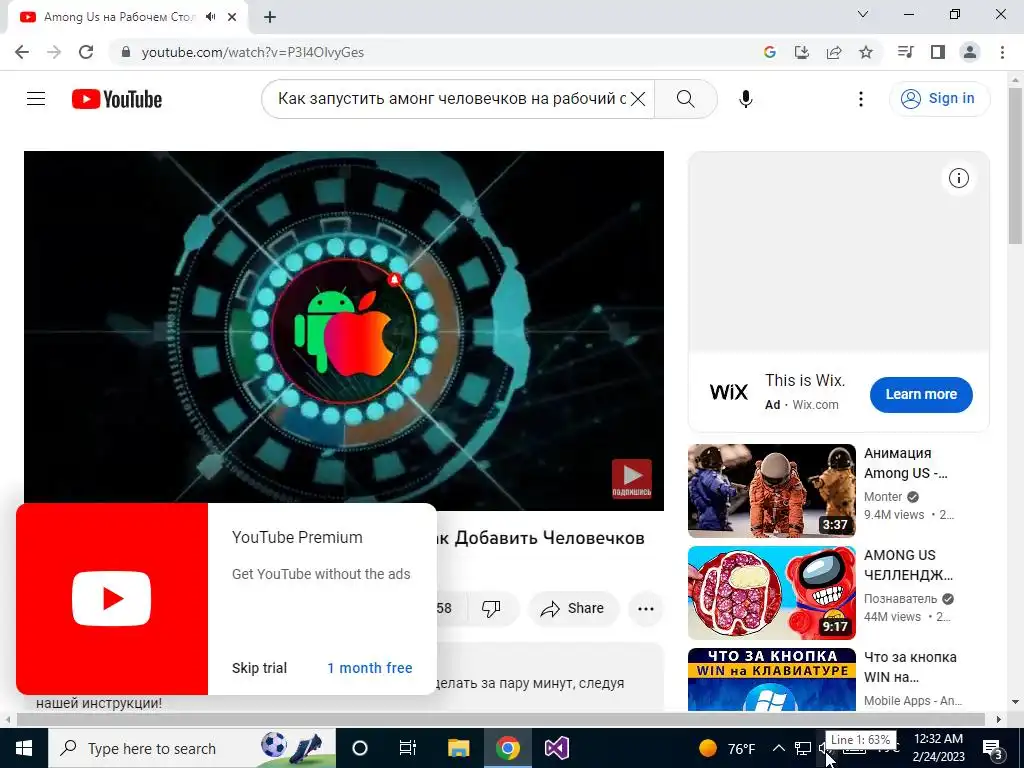This screenshot has width=1024, height=768.
Task: Open Что за кнопка WIN thumbnail
Action: (x=771, y=679)
